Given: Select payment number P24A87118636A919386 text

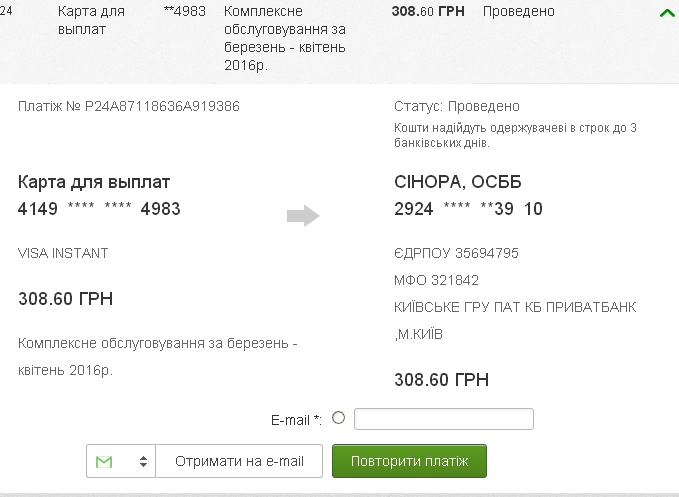Looking at the screenshot, I should click(x=162, y=106).
